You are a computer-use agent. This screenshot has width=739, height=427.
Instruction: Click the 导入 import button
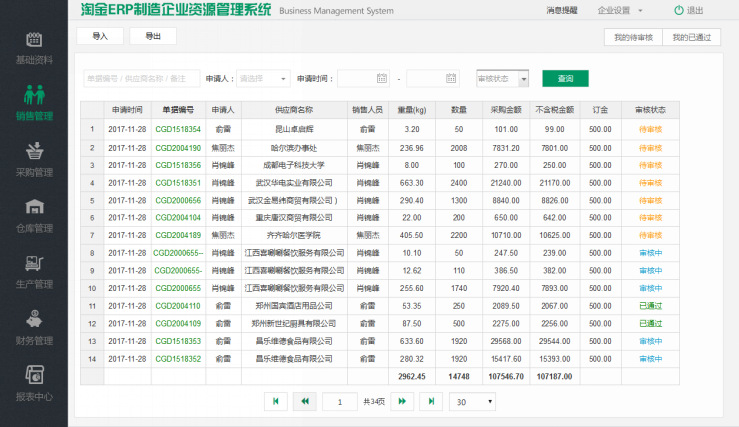[99, 35]
